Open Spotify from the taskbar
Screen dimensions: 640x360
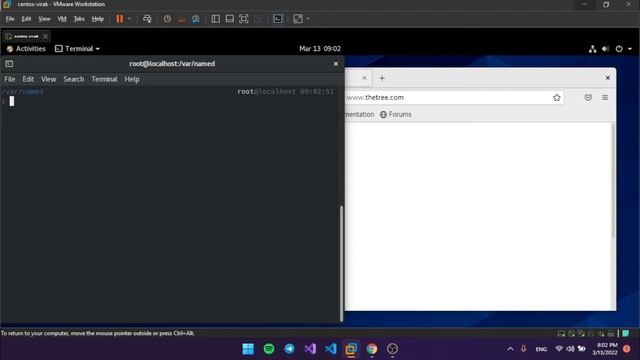pyautogui.click(x=269, y=349)
